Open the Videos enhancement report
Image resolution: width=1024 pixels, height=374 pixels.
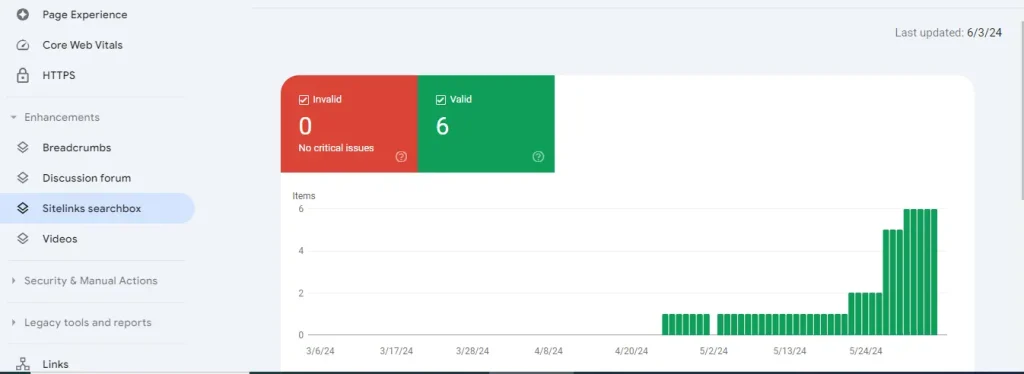[59, 239]
